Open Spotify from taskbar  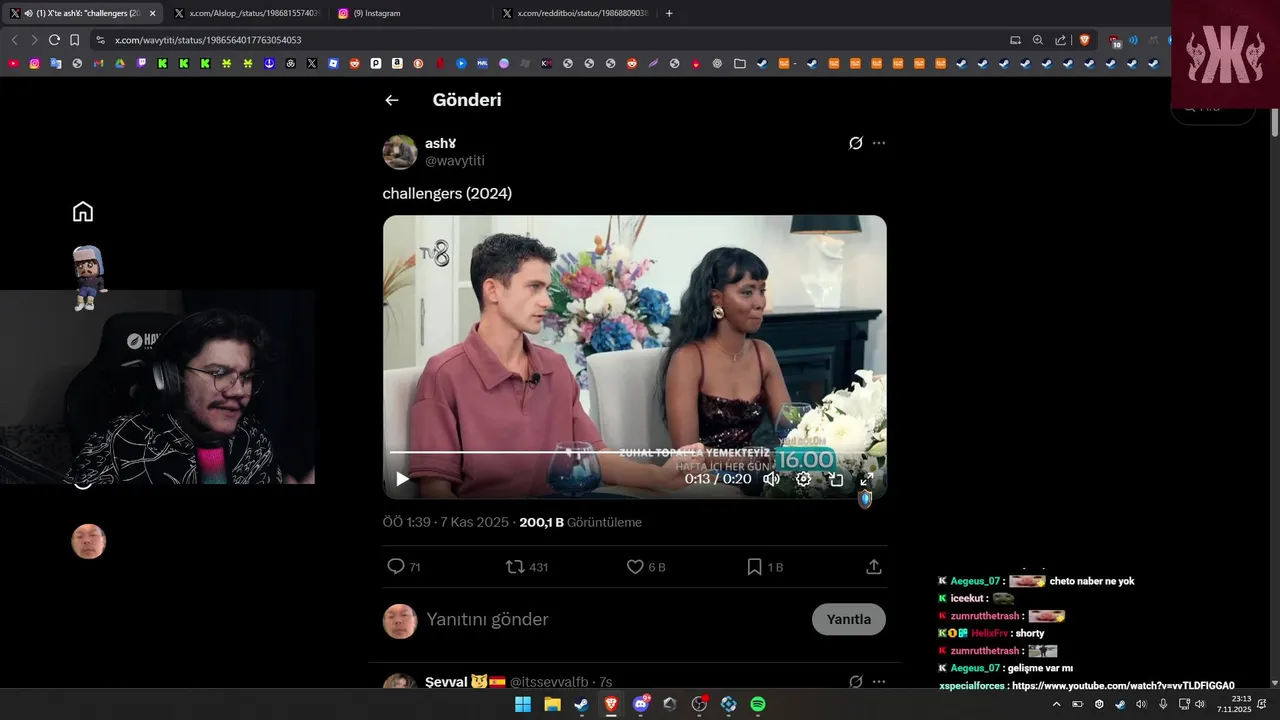(758, 704)
